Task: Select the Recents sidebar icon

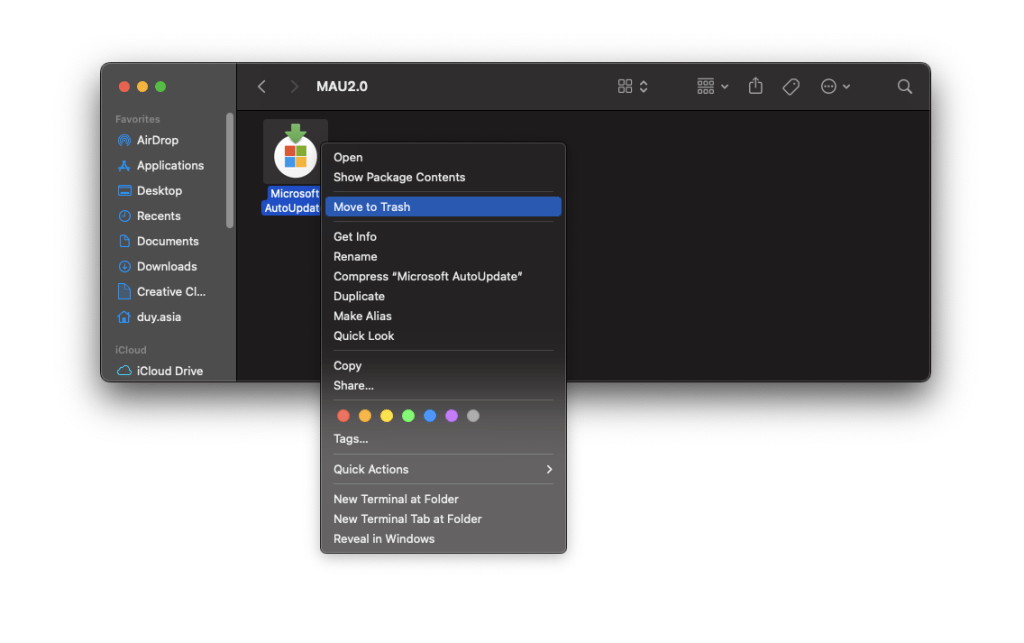Action: [124, 216]
